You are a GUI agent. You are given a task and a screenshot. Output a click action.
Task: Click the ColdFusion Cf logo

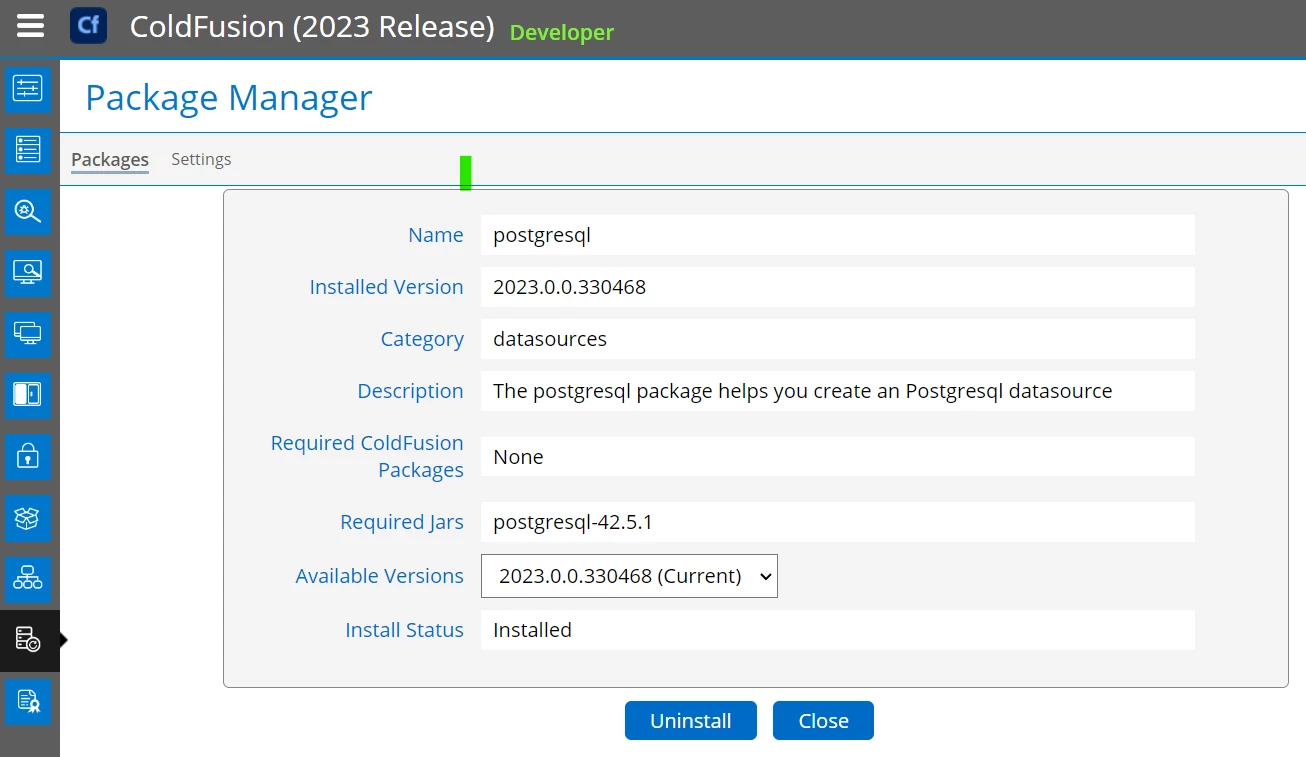[88, 26]
